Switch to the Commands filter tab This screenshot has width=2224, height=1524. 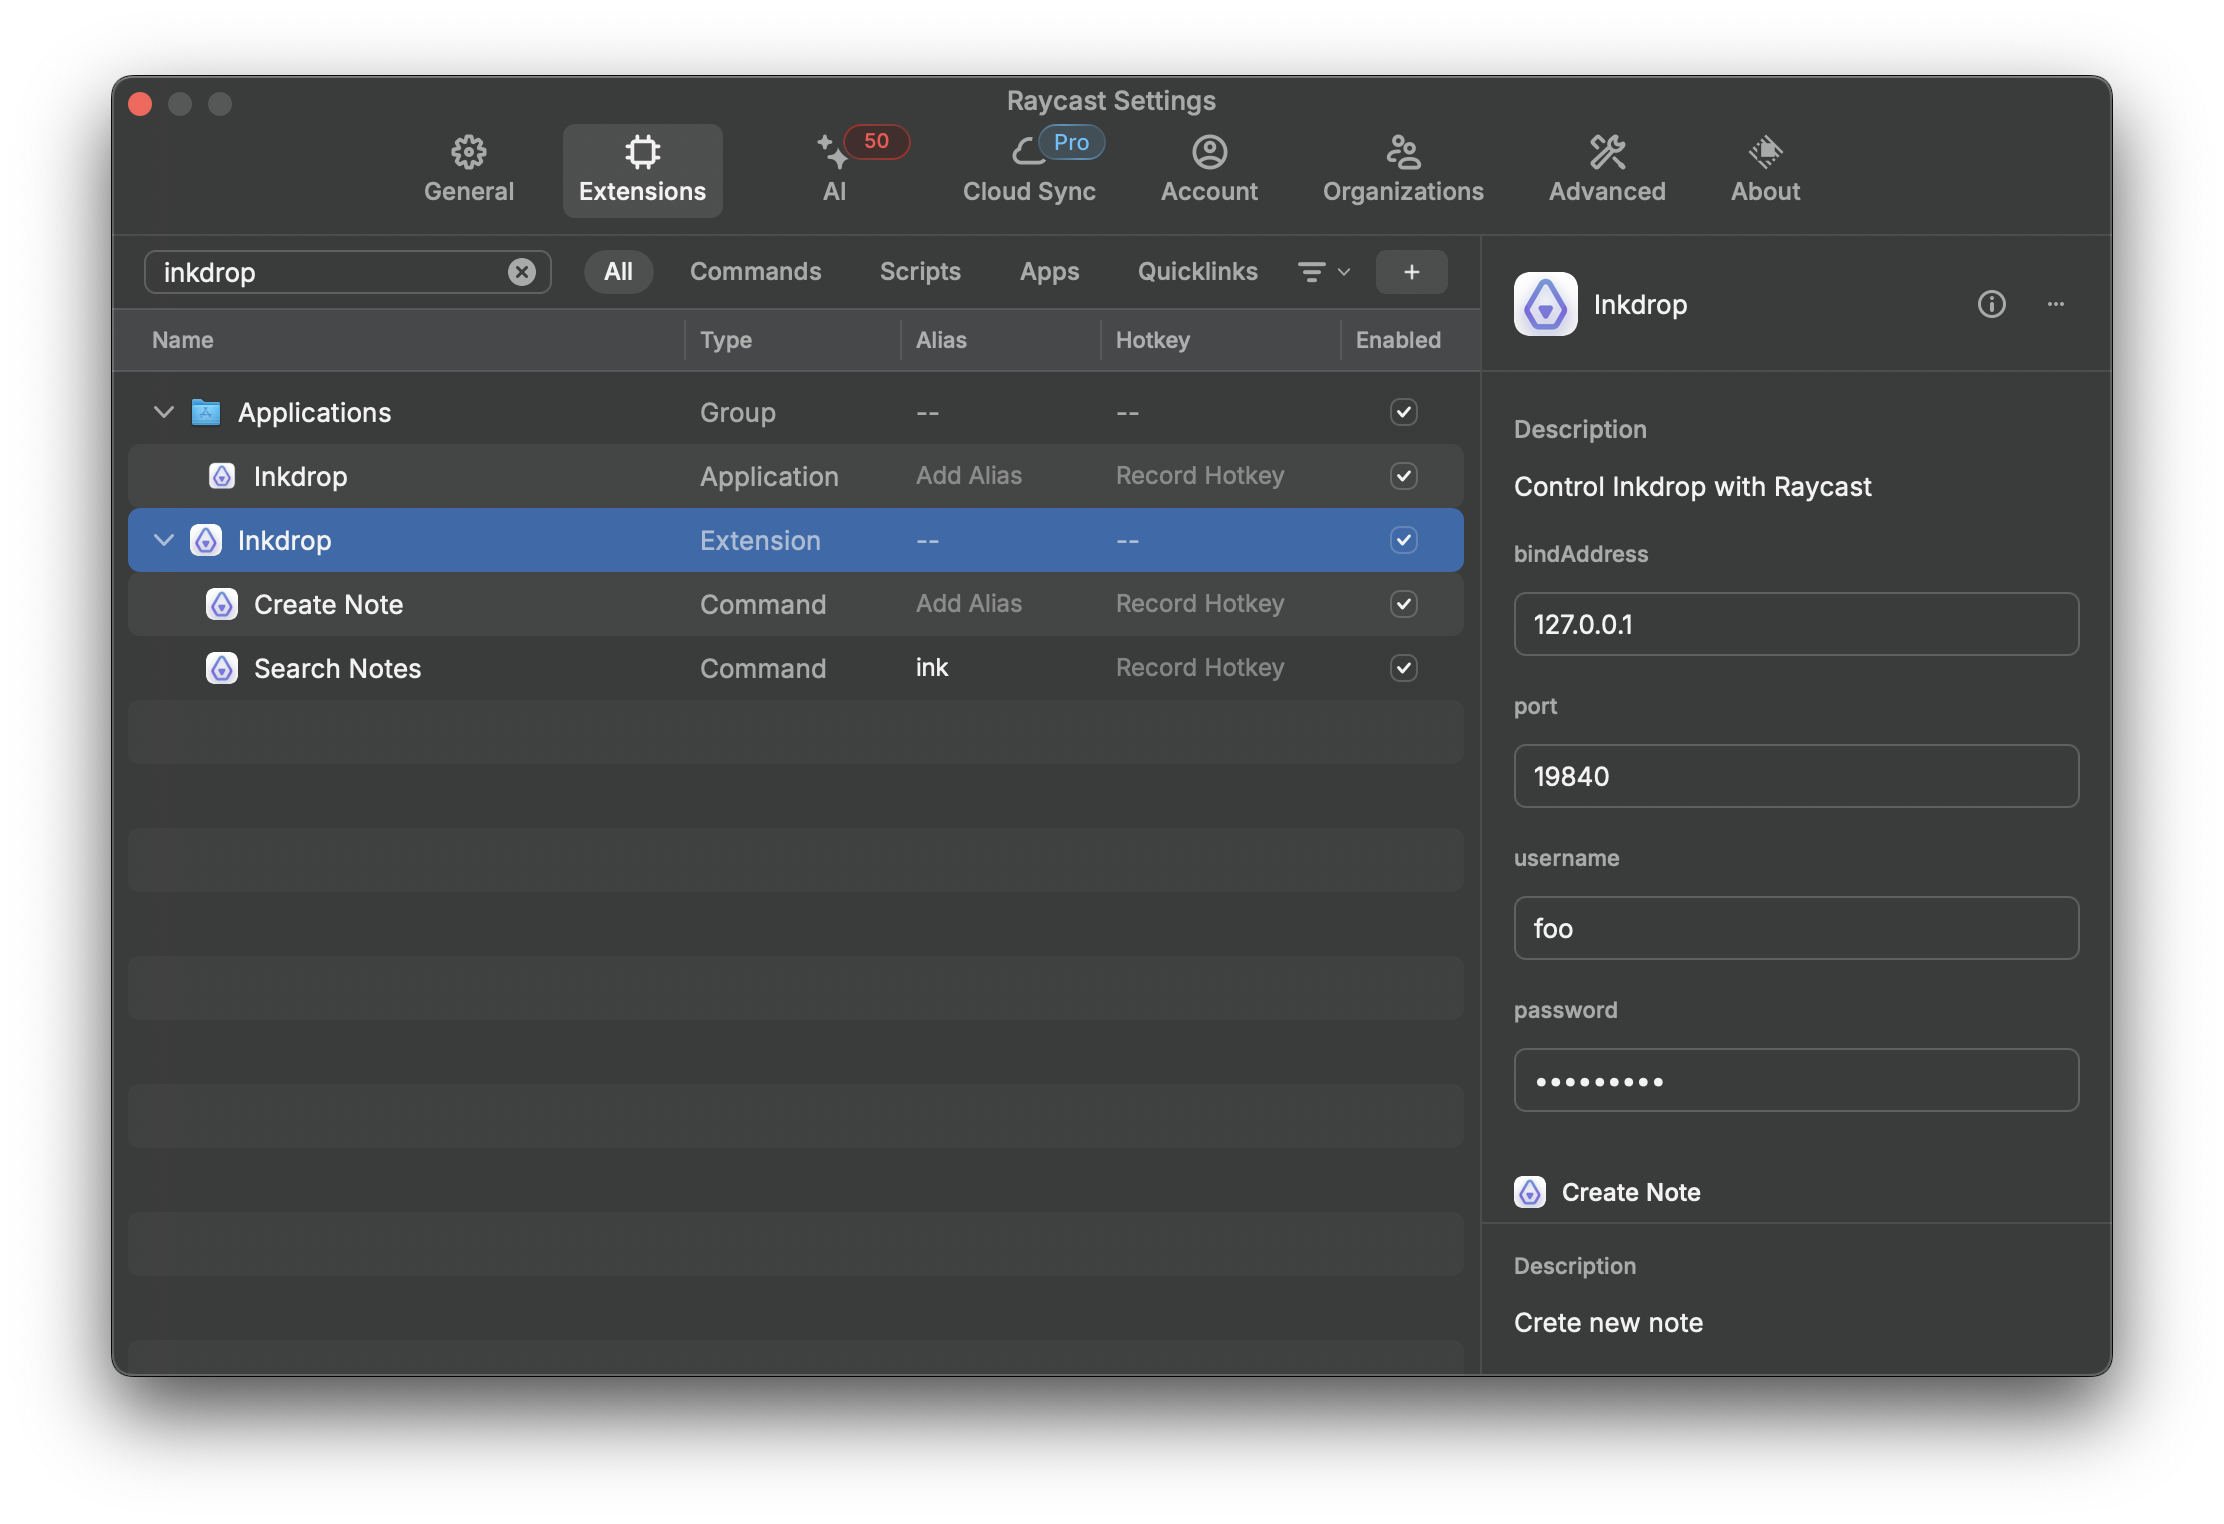[x=755, y=271]
